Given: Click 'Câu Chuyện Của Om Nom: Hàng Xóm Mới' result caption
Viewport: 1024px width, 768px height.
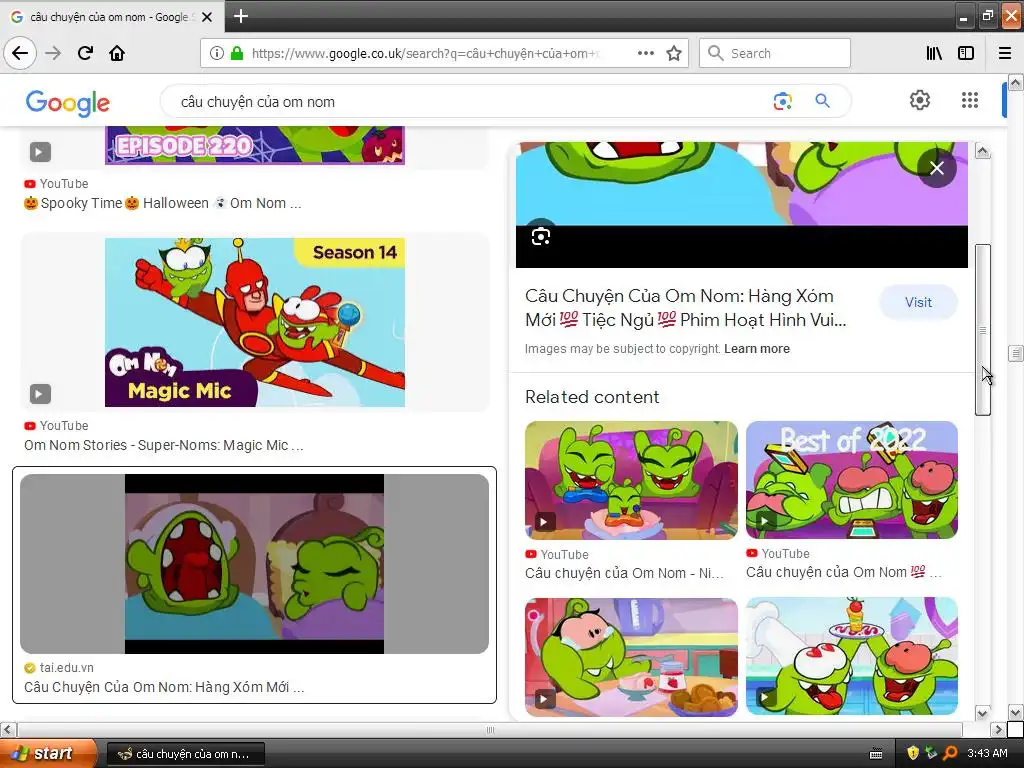Looking at the screenshot, I should (164, 687).
